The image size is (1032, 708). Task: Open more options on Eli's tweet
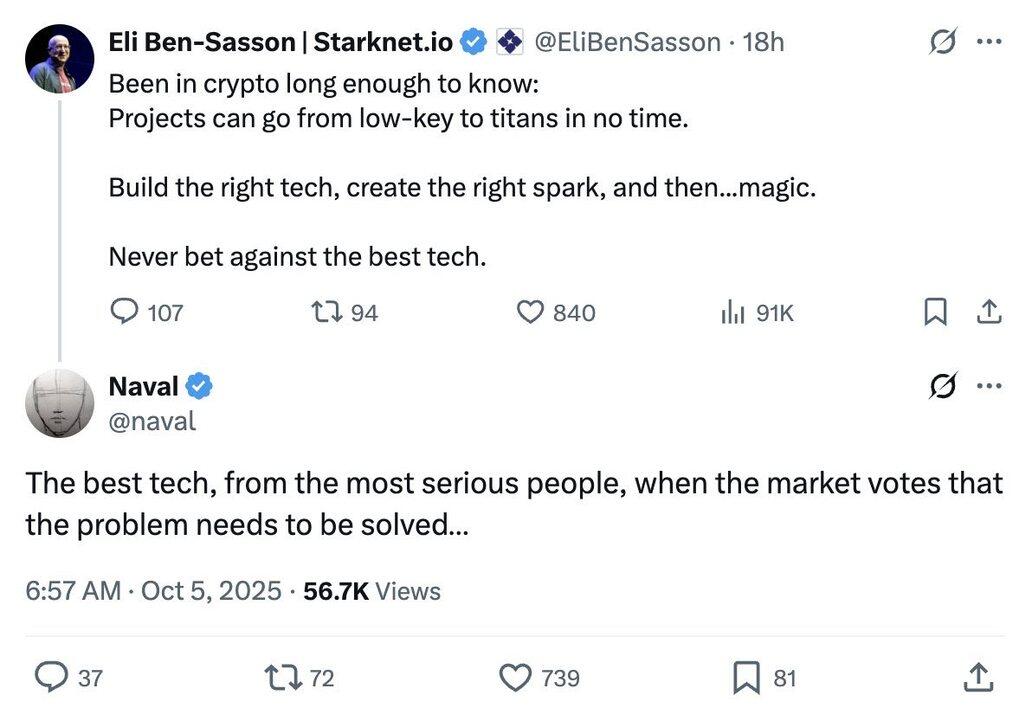pos(989,42)
